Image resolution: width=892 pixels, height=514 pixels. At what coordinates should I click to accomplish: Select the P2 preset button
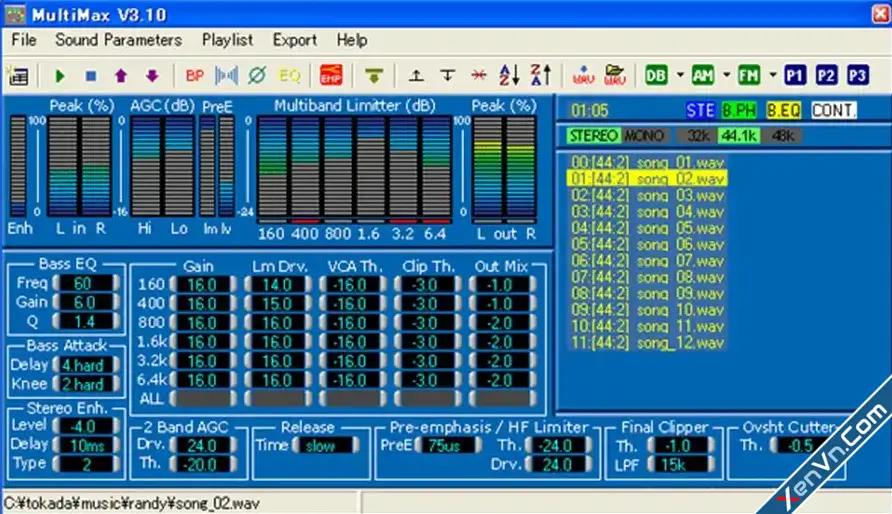click(x=826, y=76)
